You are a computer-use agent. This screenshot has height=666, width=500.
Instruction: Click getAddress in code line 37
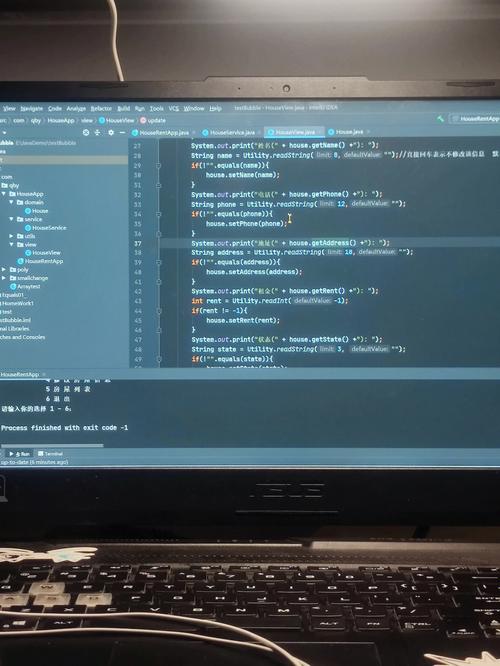click(330, 243)
